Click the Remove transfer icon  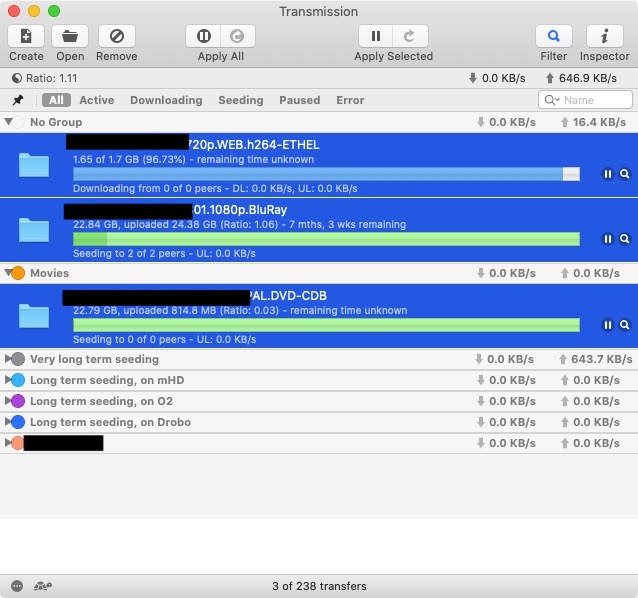[x=117, y=36]
